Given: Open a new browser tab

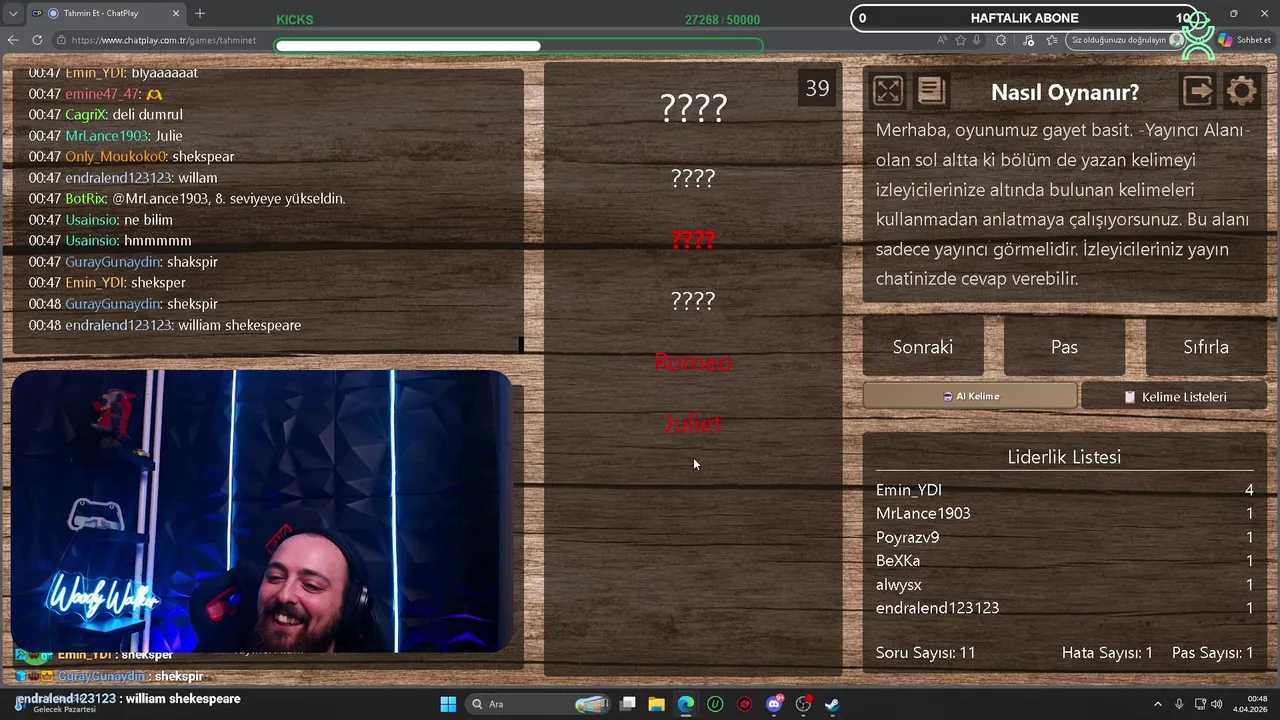Looking at the screenshot, I should [x=200, y=13].
